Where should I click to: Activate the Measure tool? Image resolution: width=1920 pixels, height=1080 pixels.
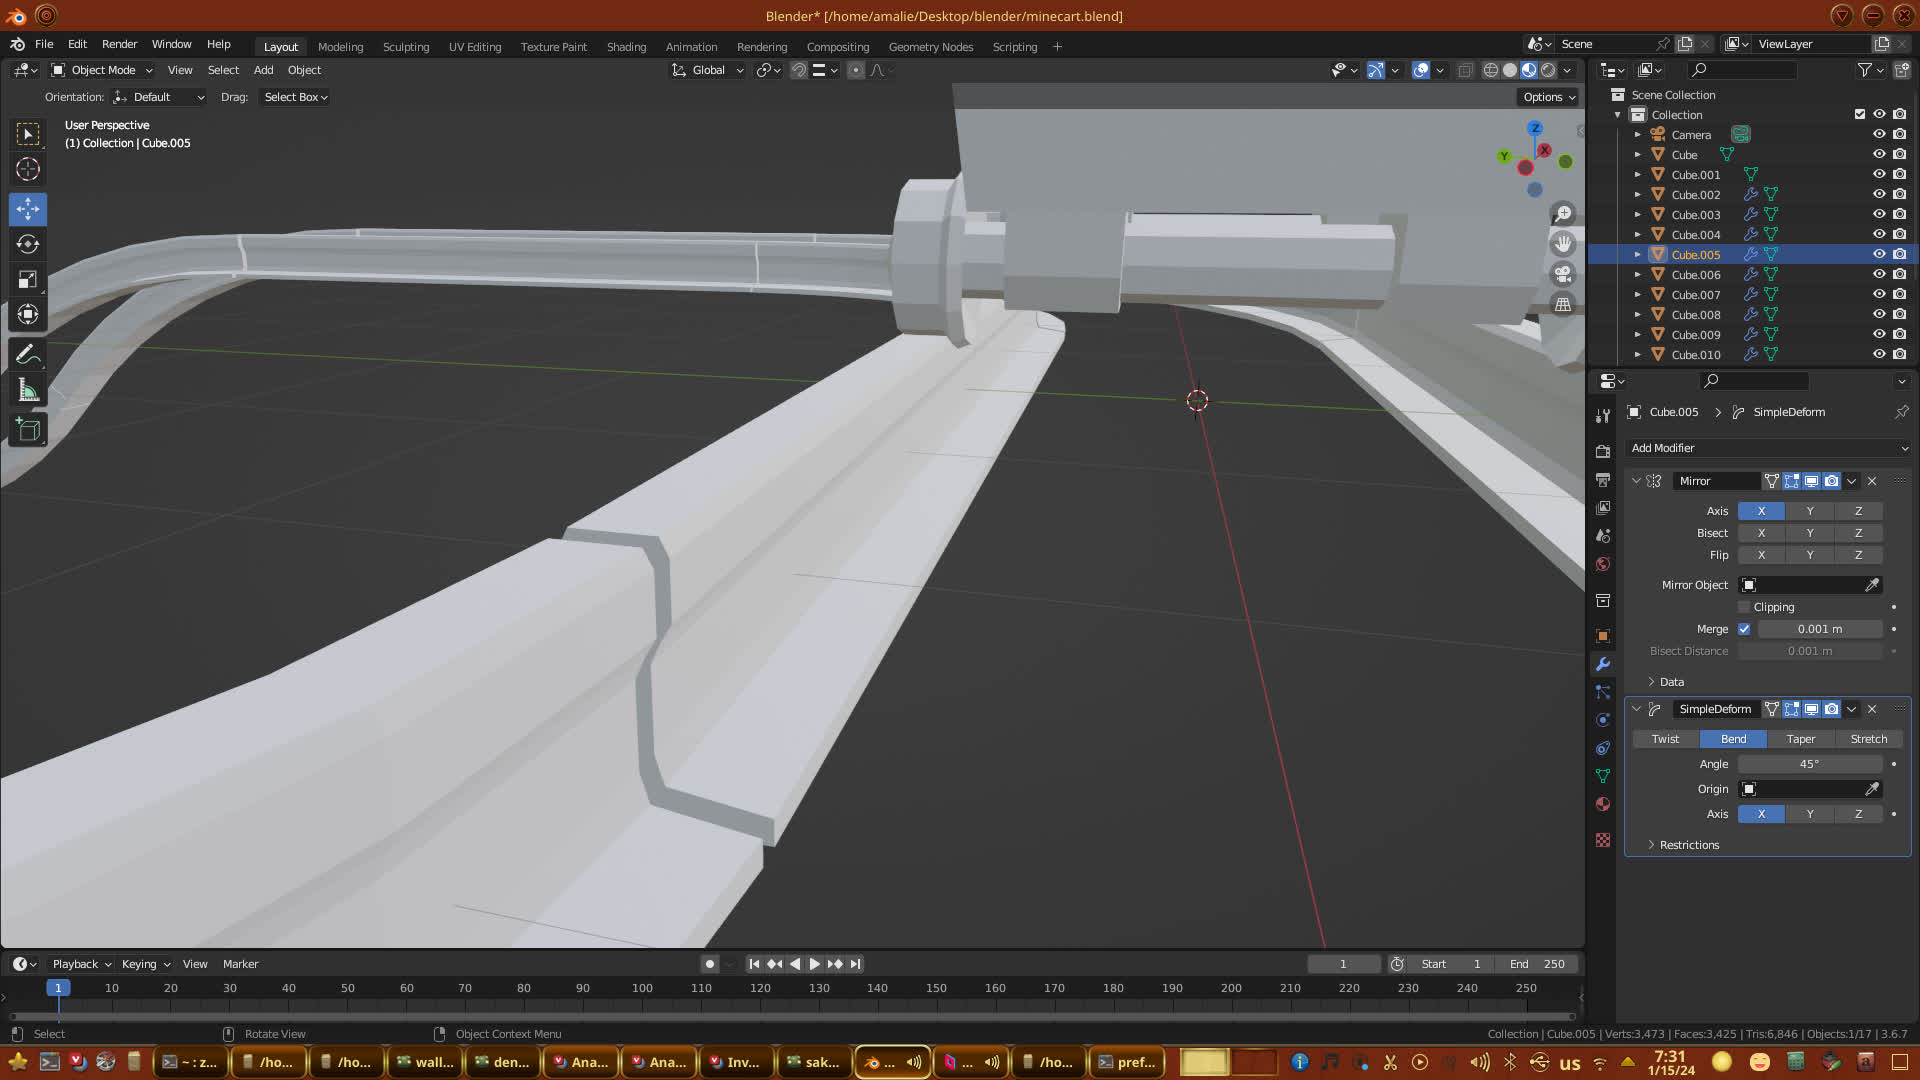click(x=28, y=391)
